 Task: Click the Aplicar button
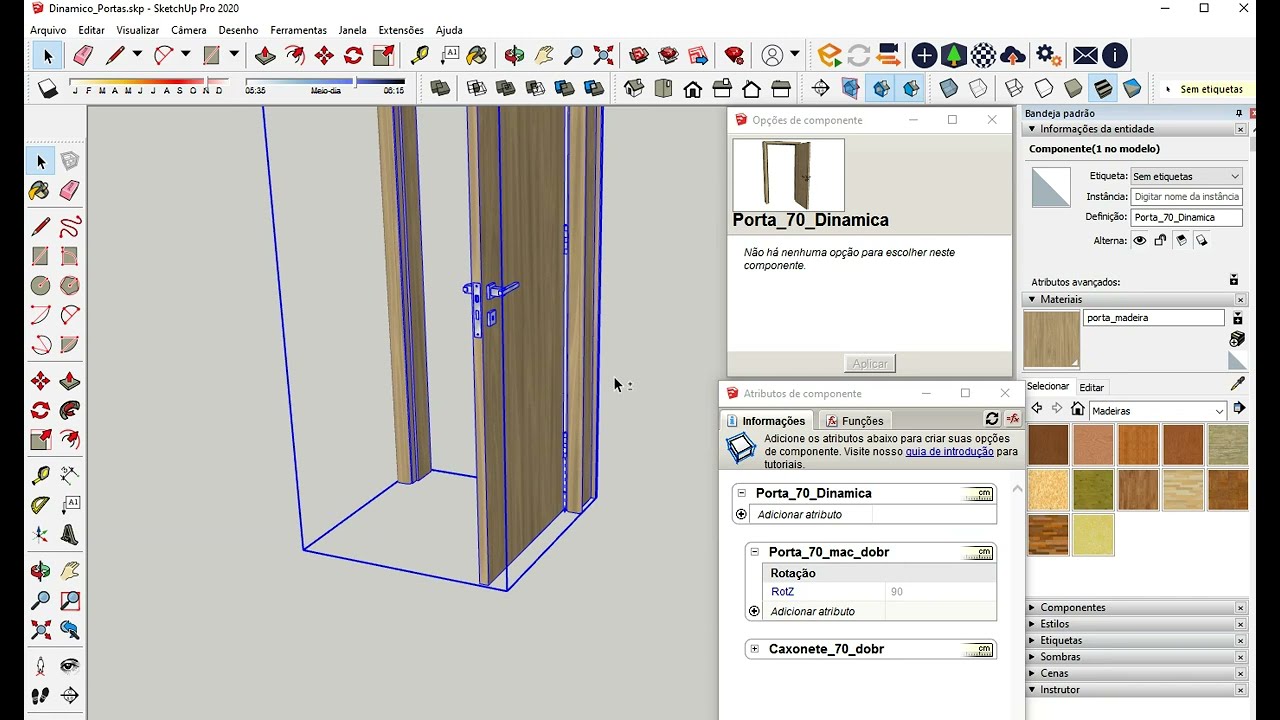coord(869,364)
